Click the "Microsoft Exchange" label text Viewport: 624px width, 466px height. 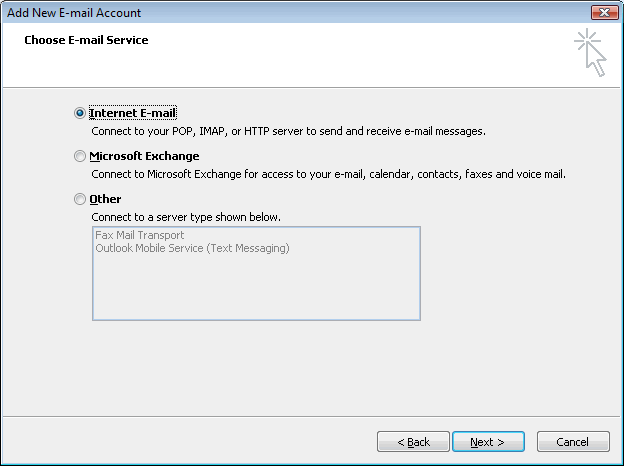click(144, 157)
